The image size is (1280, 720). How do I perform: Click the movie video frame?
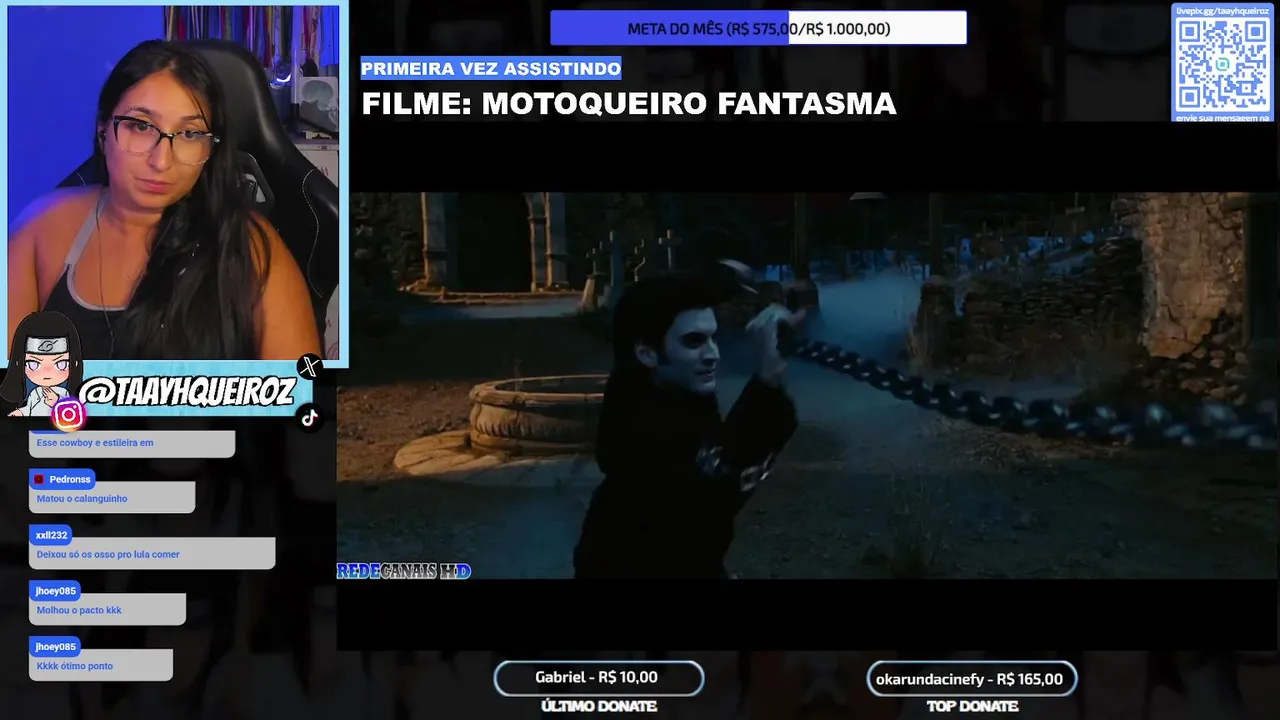click(808, 385)
